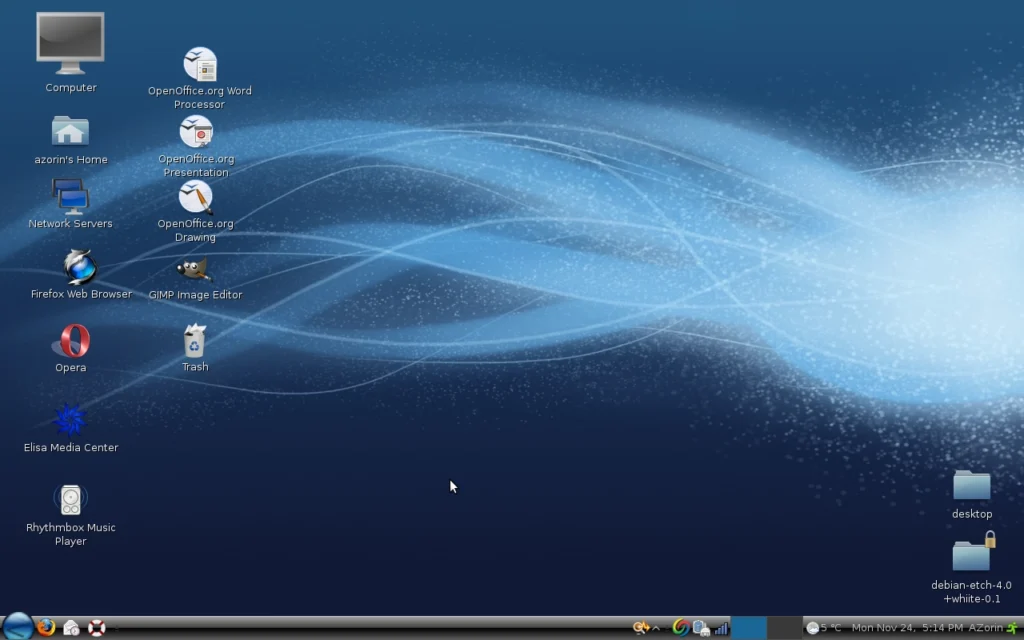Open OpenOffice.org Word Processor
The height and width of the screenshot is (640, 1024).
coord(200,64)
